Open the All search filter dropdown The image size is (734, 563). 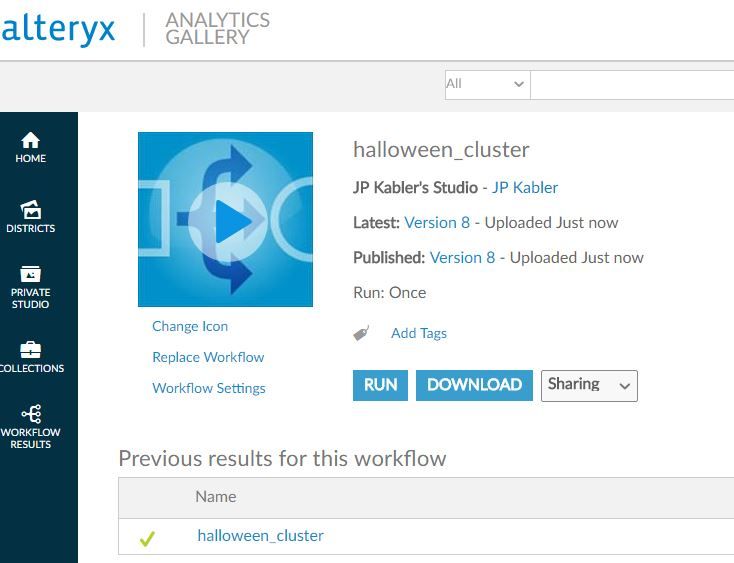(x=487, y=85)
